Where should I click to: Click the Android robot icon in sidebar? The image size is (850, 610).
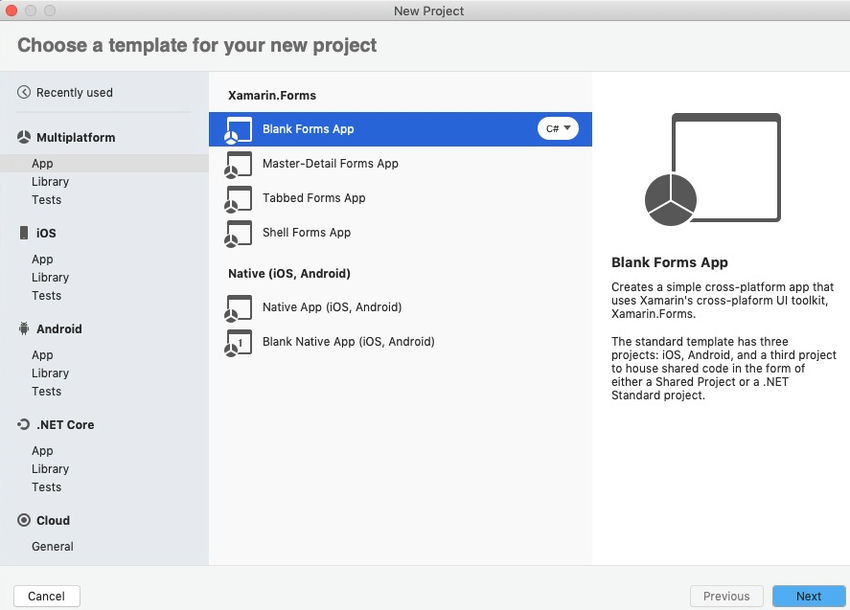[24, 329]
